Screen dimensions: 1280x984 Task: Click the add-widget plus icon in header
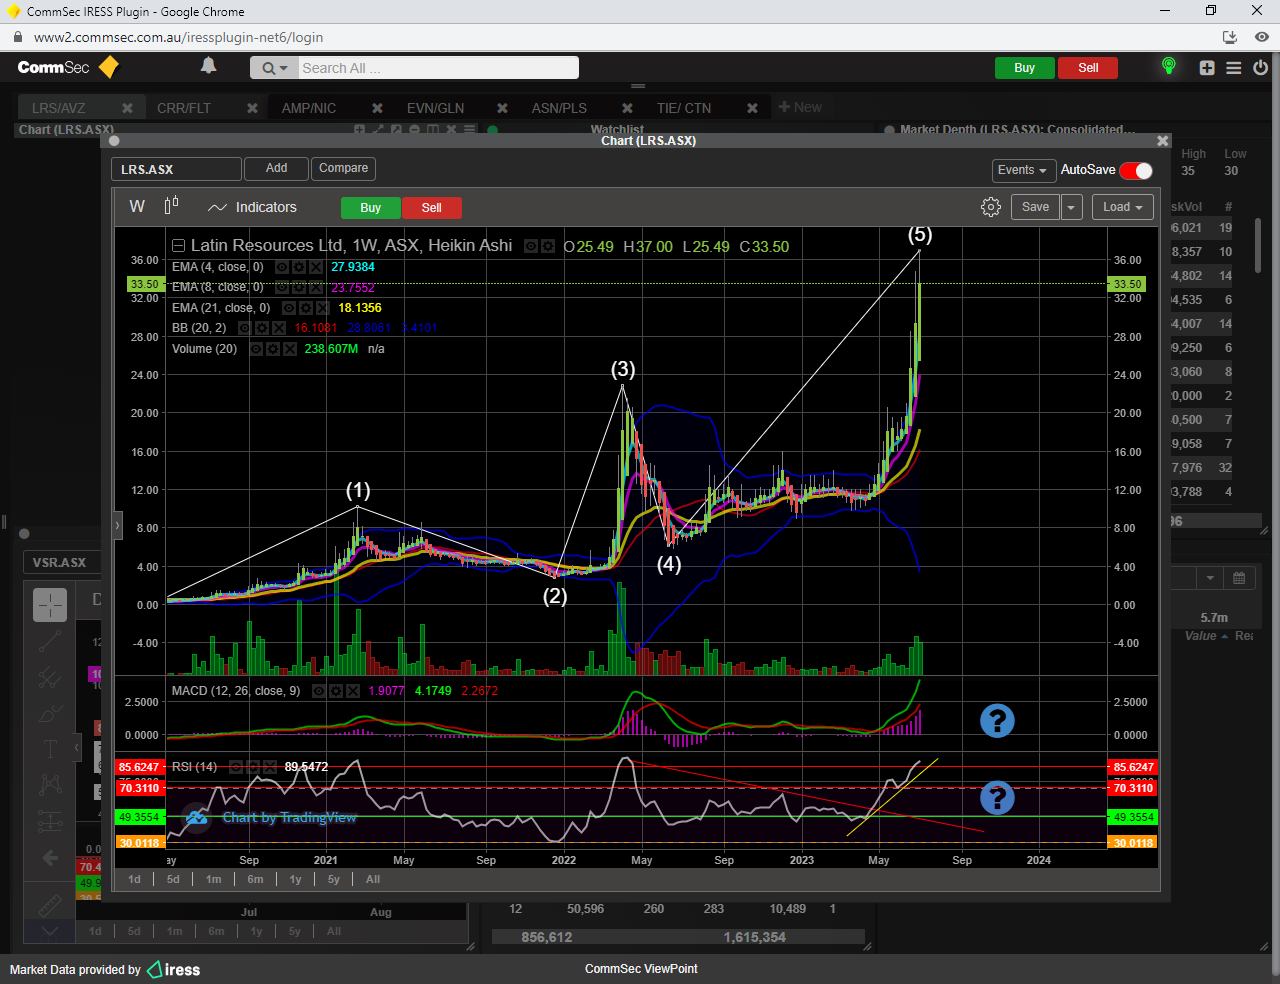(x=1207, y=68)
